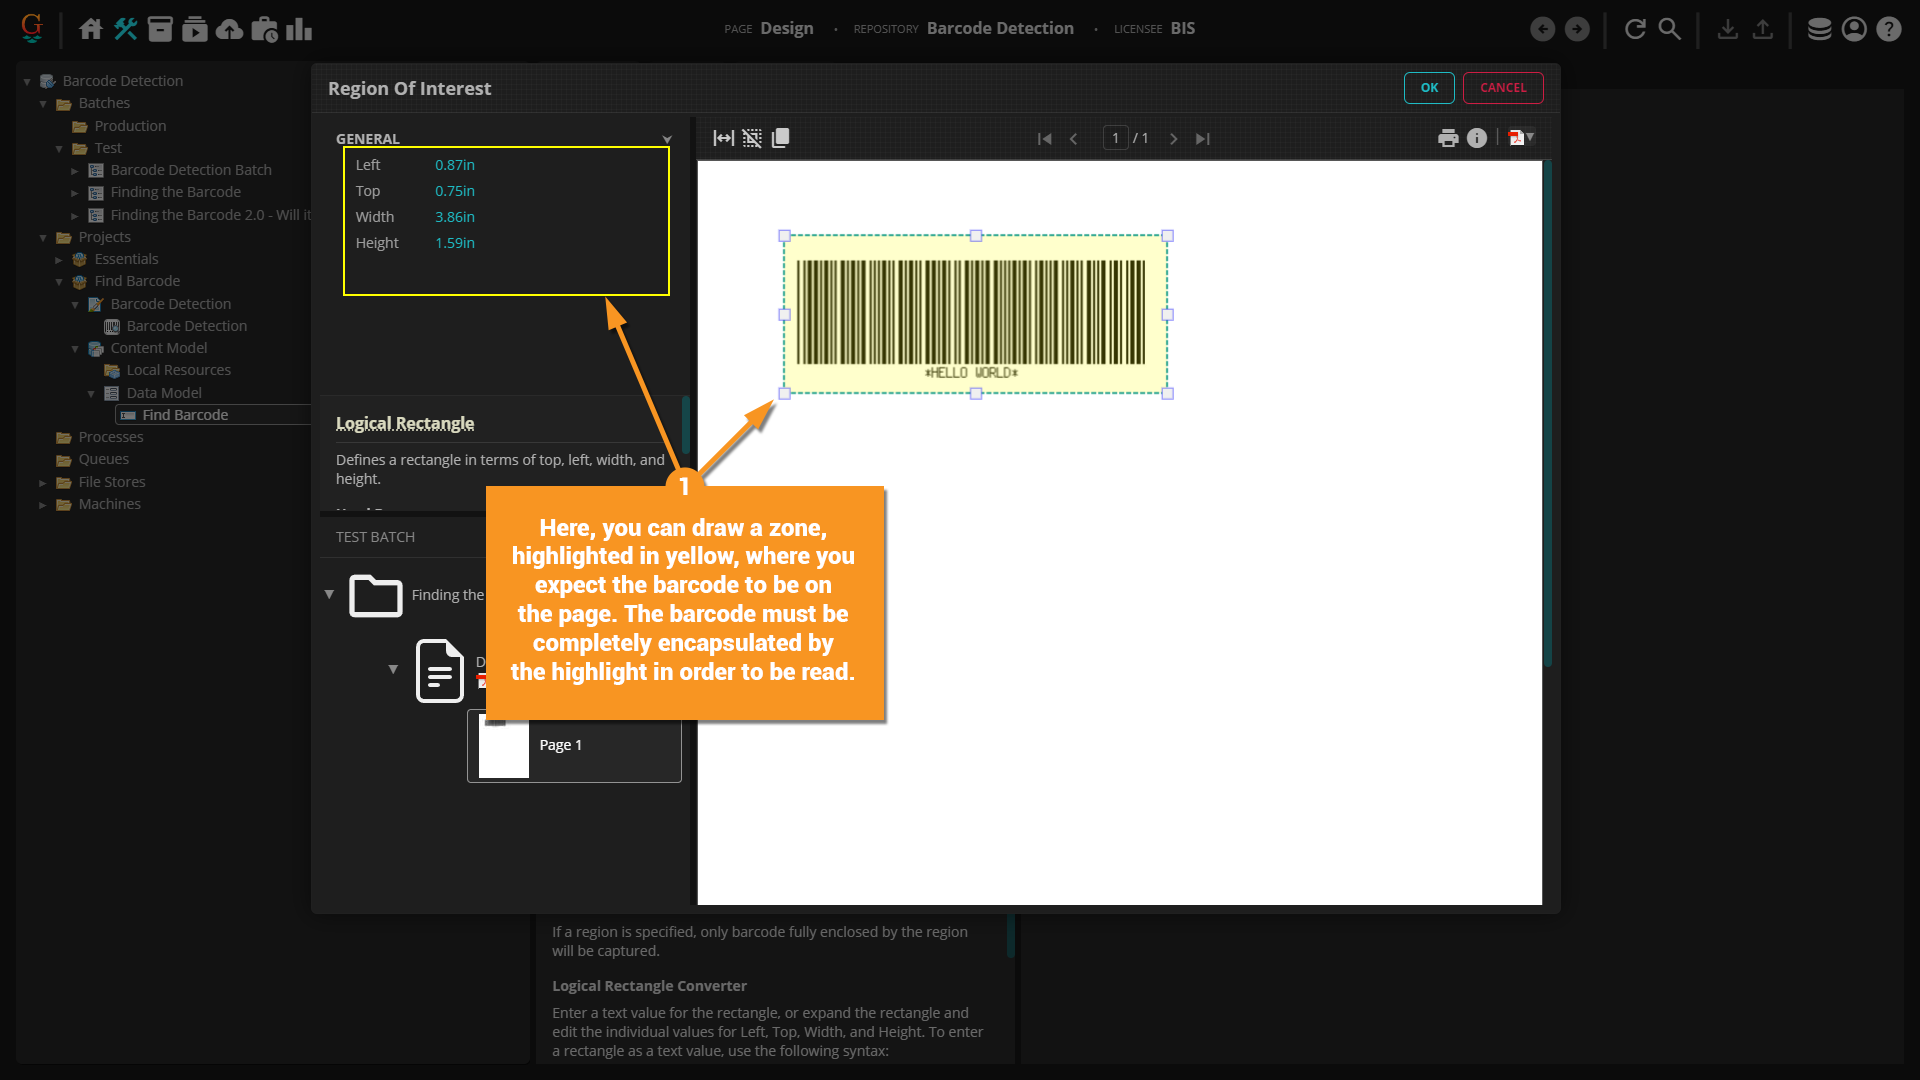Open the help question mark icon
Screen dimensions: 1920x1080
click(x=1888, y=29)
